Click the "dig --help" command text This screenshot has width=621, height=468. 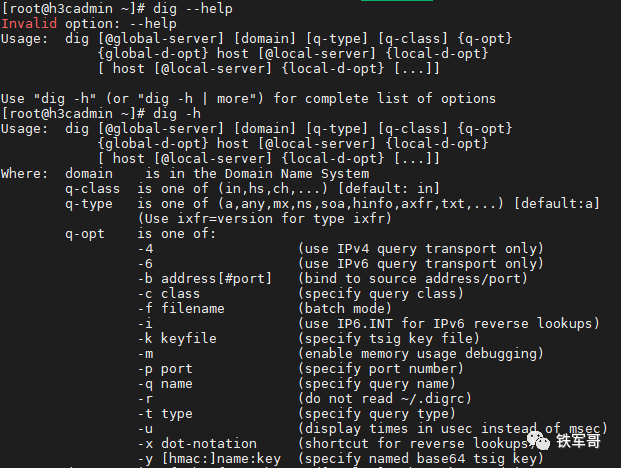193,8
